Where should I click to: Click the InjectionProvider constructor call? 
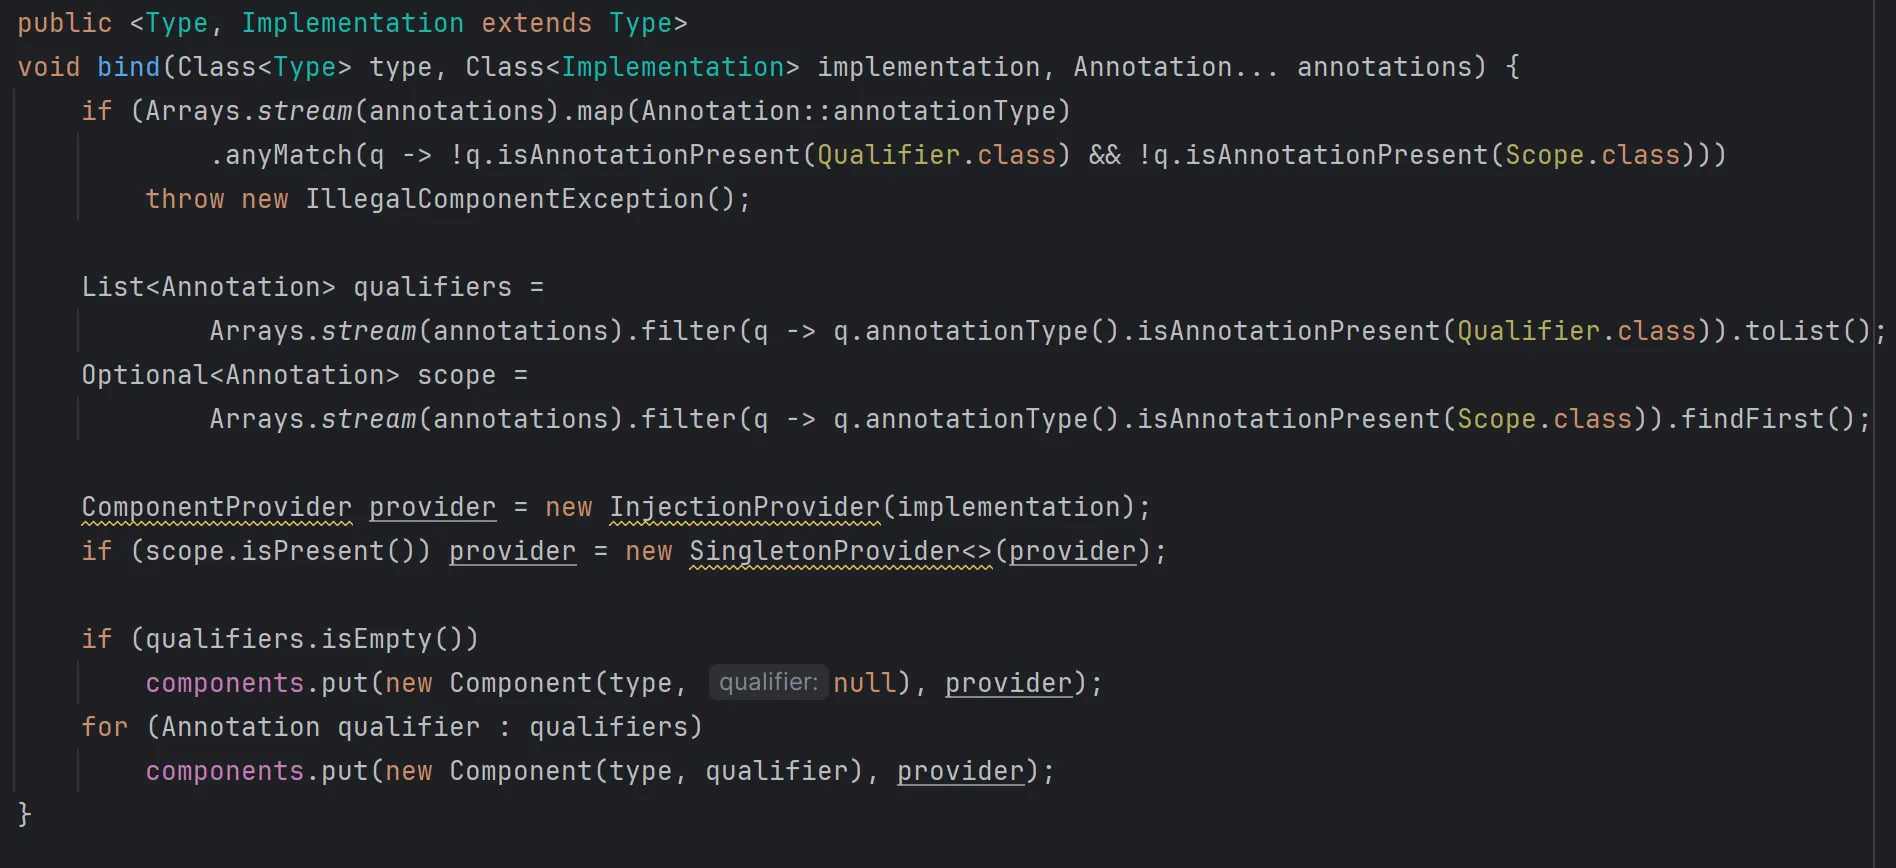(744, 507)
